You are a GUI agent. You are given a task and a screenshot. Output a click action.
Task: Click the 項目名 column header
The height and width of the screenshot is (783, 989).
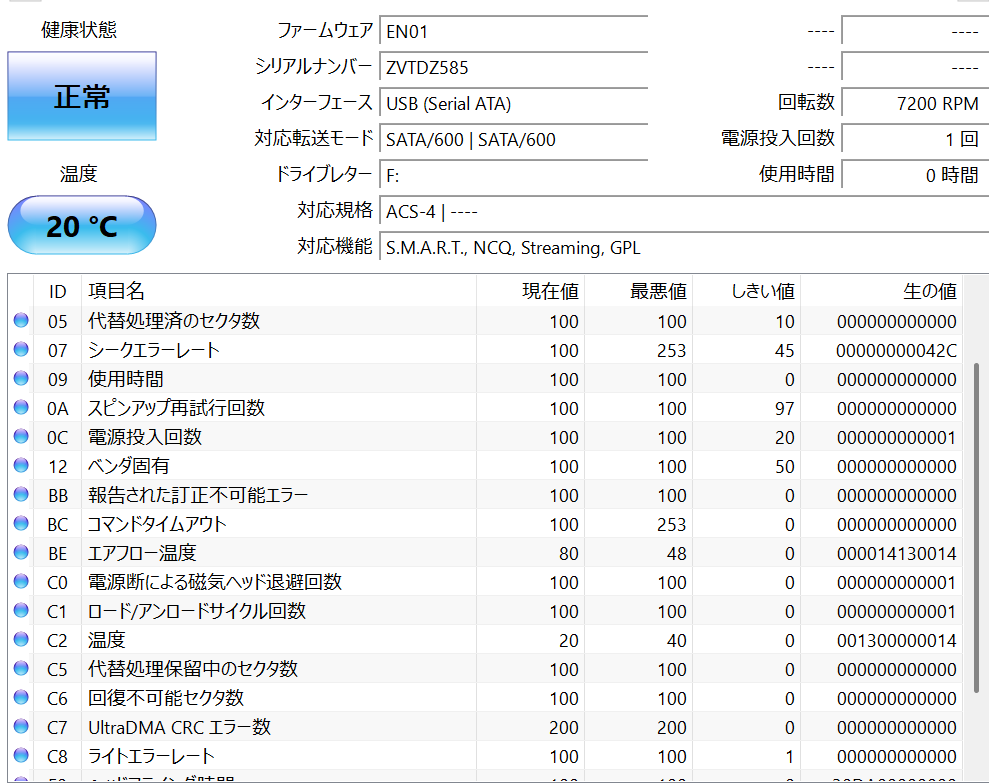click(279, 291)
